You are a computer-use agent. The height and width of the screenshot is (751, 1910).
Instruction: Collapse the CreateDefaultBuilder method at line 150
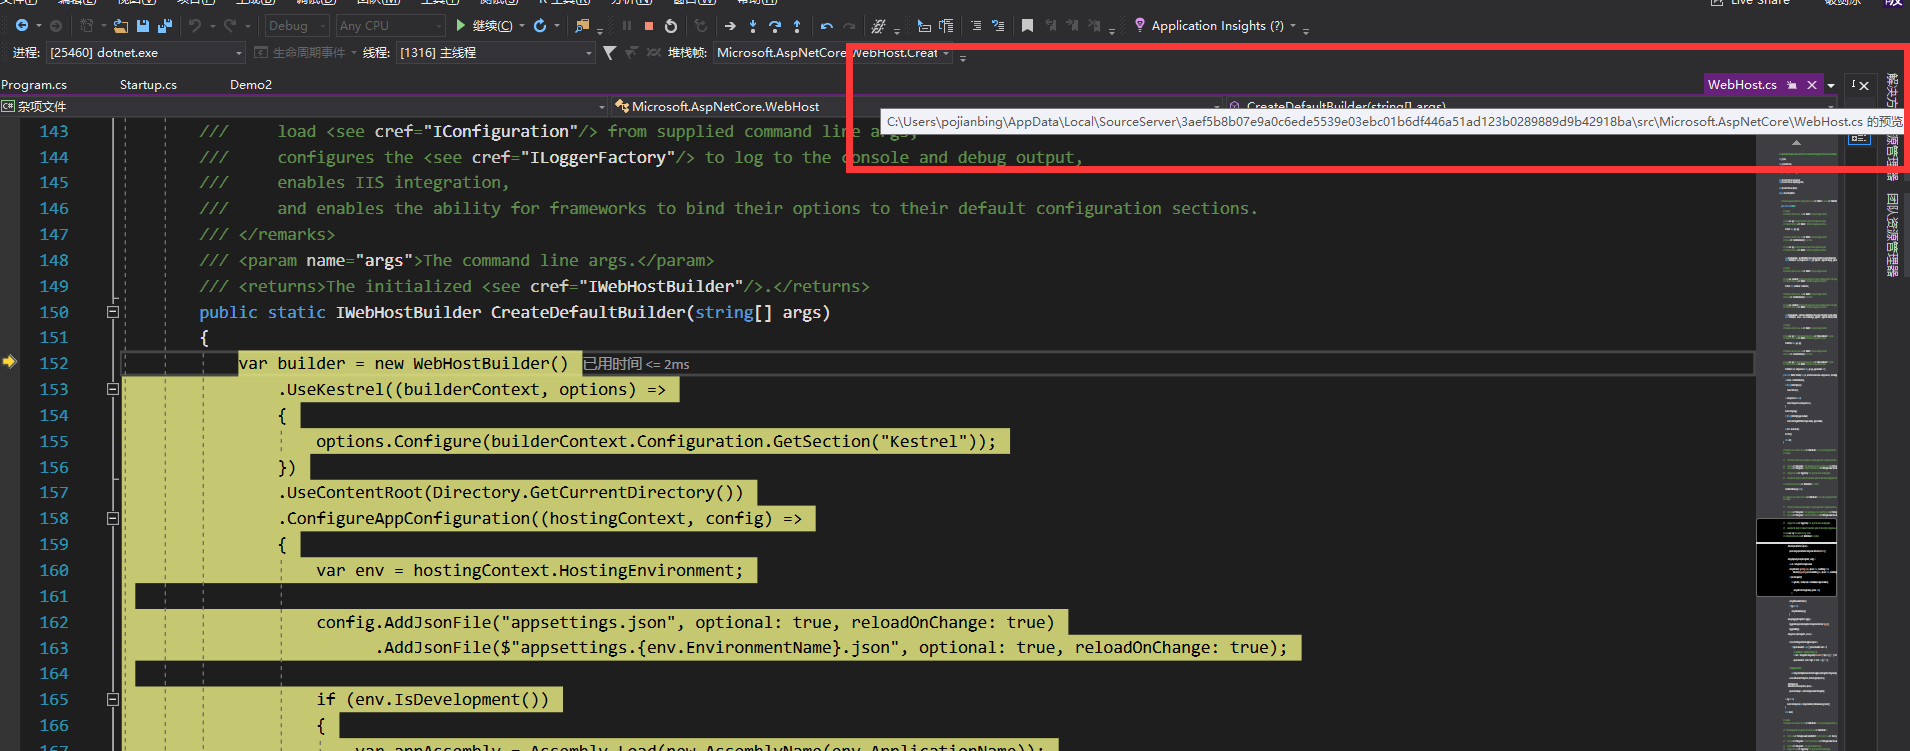click(113, 312)
